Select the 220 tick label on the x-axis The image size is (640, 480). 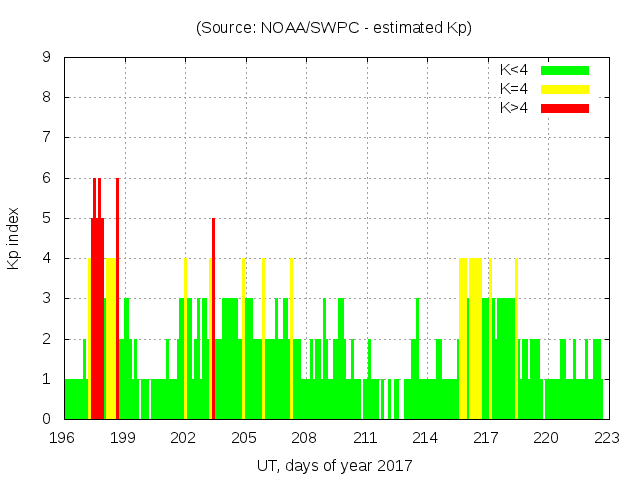pyautogui.click(x=545, y=438)
